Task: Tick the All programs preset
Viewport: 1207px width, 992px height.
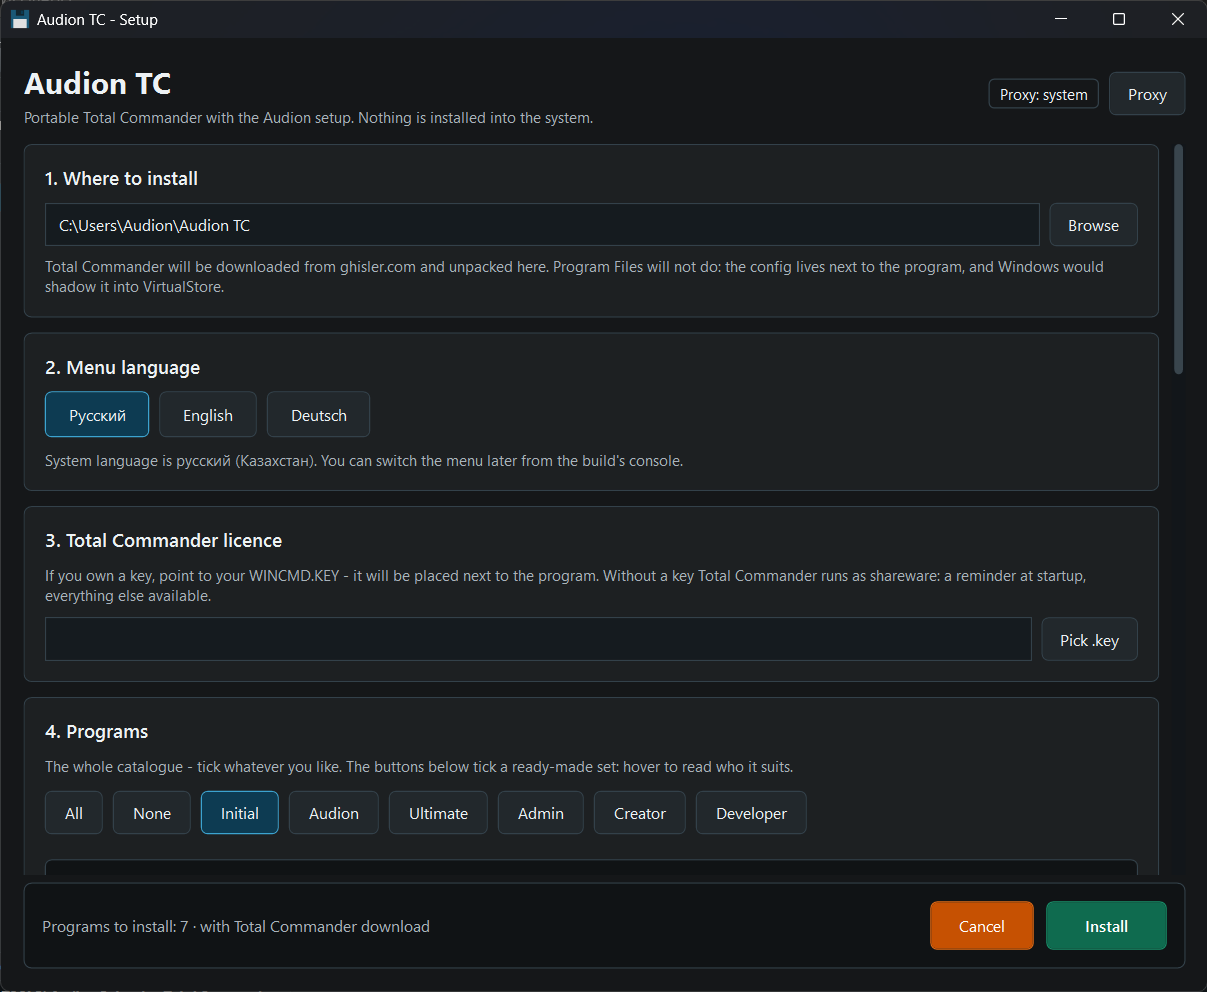Action: coord(74,813)
